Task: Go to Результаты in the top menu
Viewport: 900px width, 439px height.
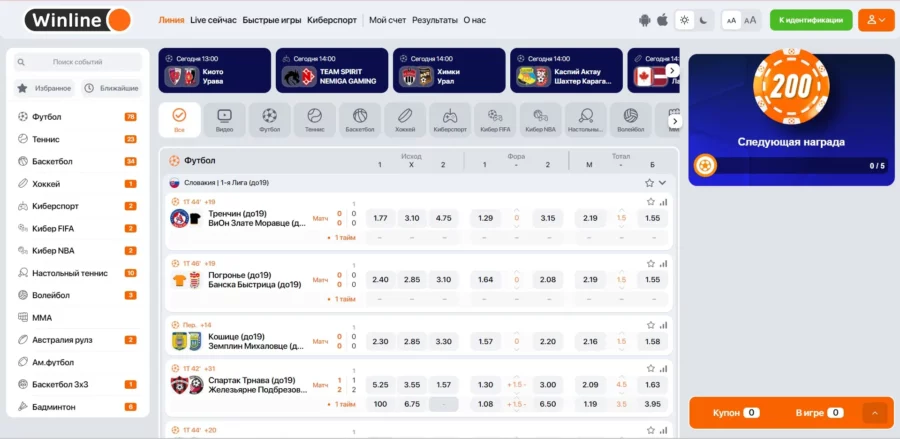Action: coord(434,20)
